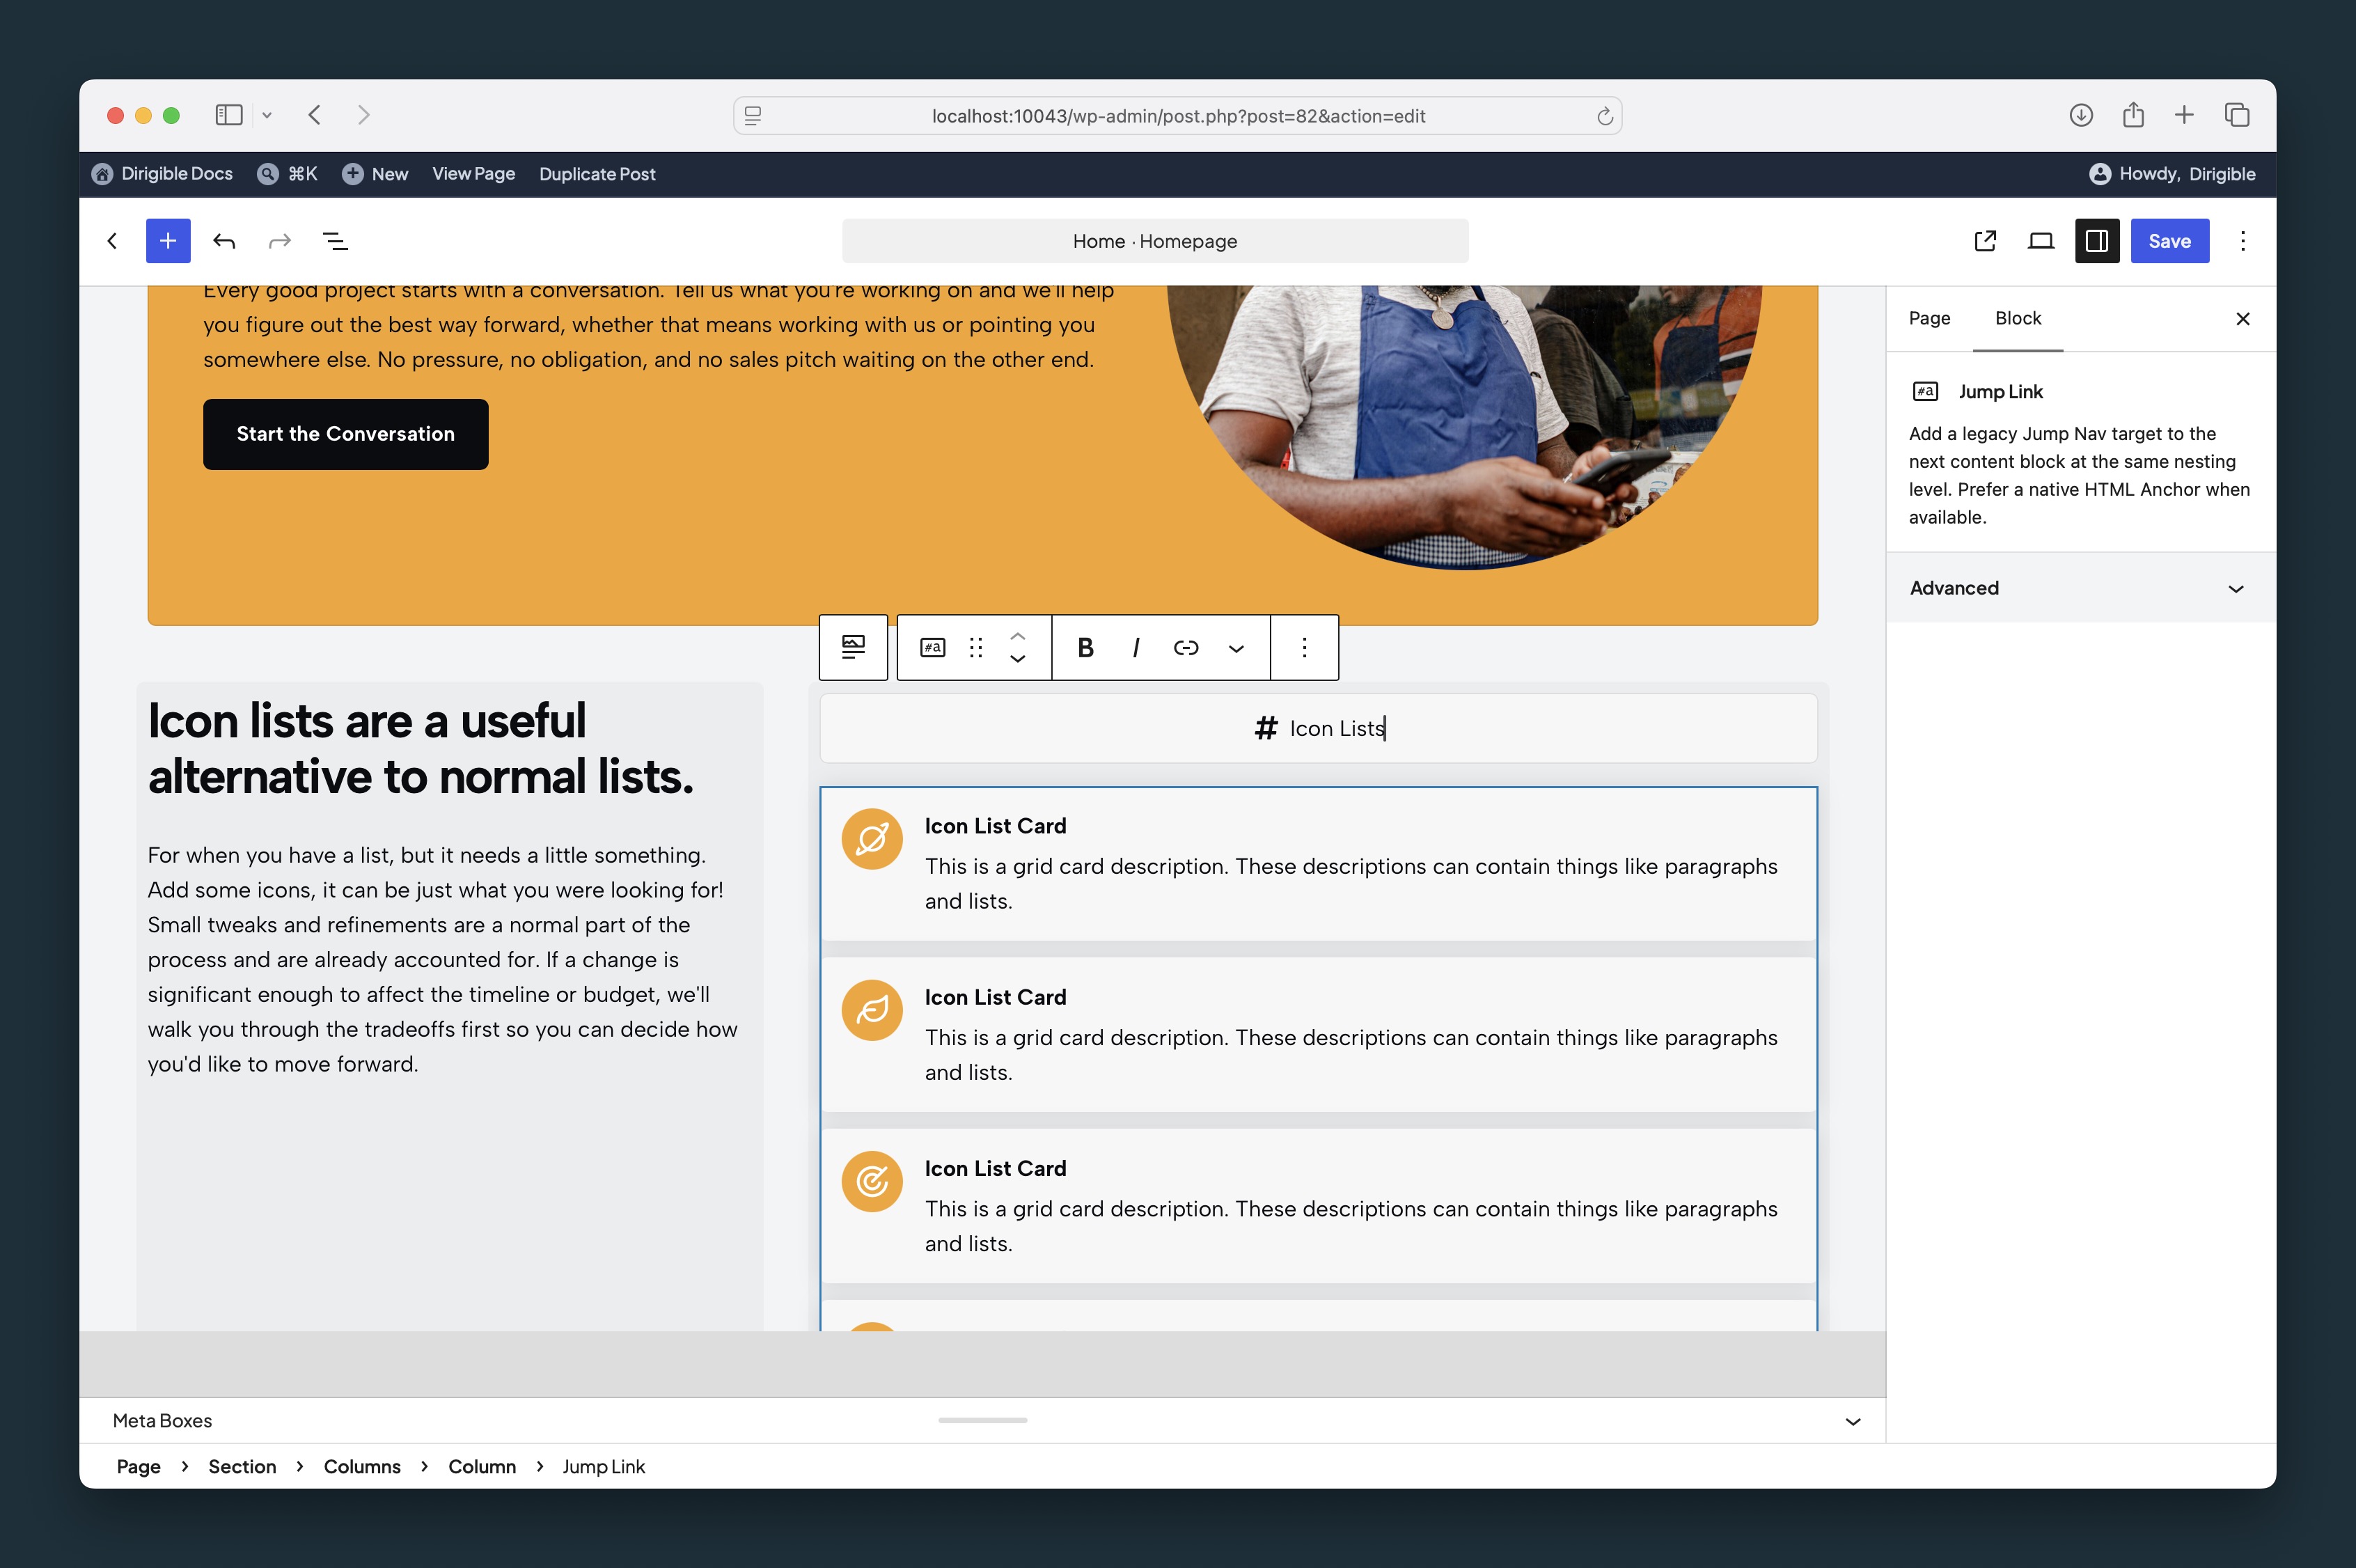Save the page

tap(2169, 241)
